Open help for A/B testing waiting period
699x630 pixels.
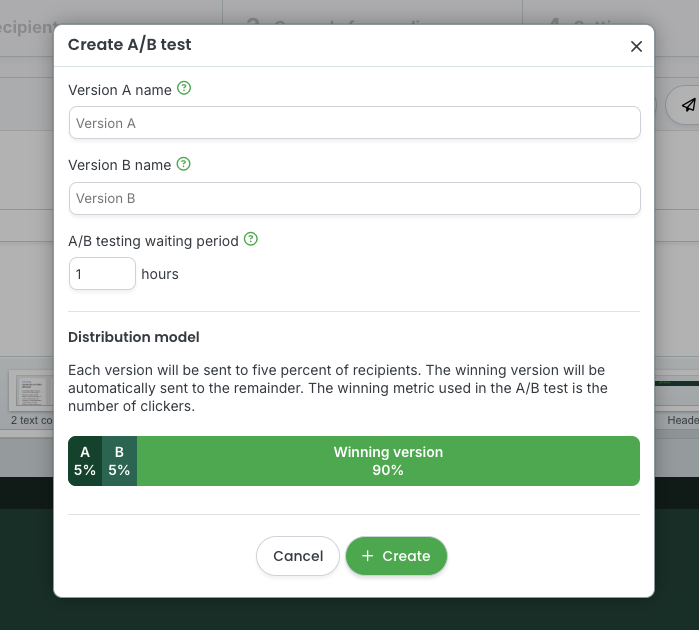tap(251, 240)
